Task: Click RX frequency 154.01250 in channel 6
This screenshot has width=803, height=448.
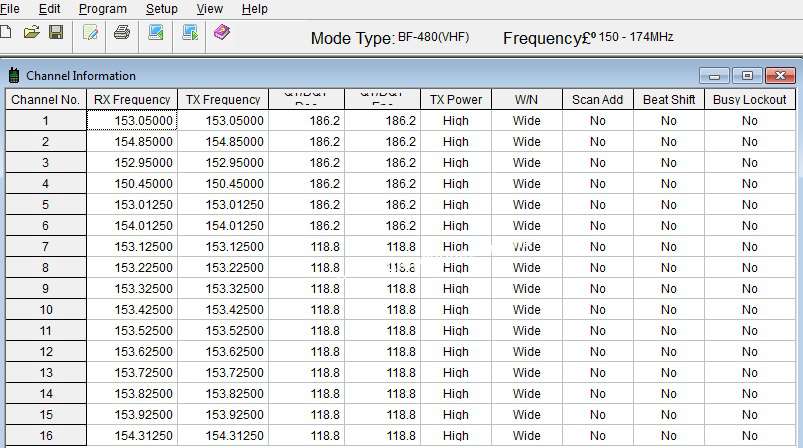Action: [132, 225]
